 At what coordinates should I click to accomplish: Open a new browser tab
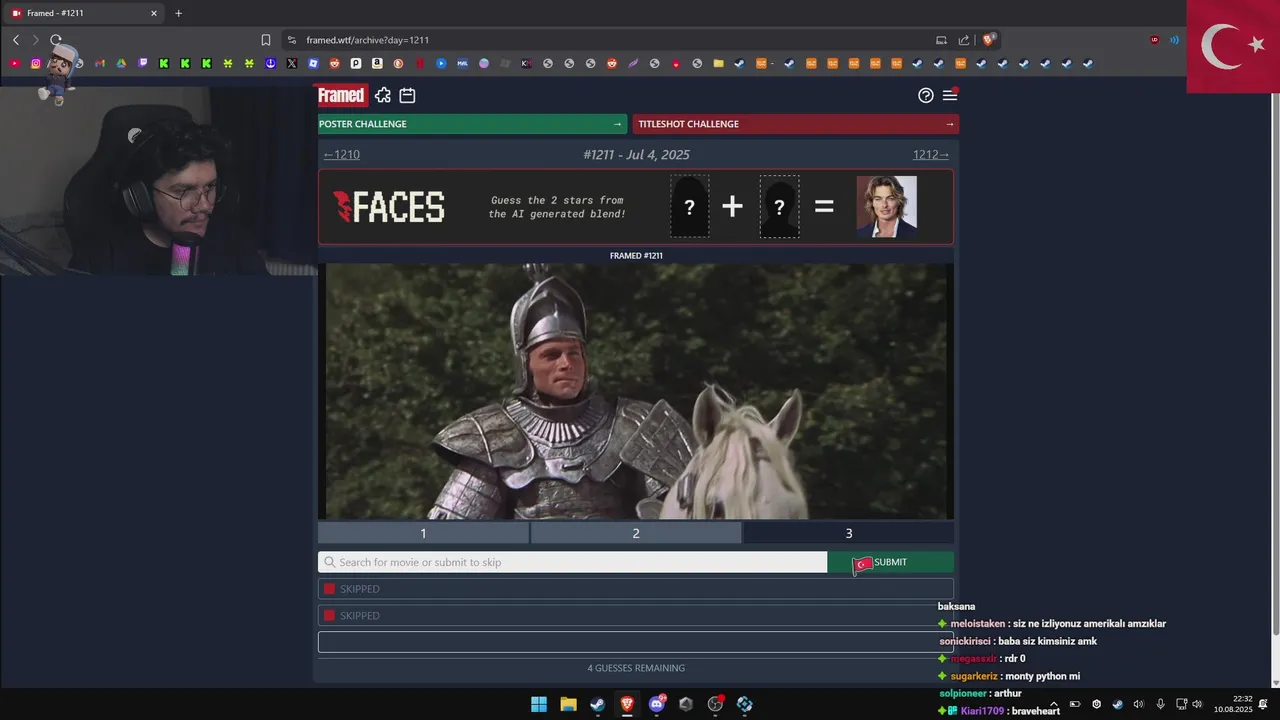179,13
